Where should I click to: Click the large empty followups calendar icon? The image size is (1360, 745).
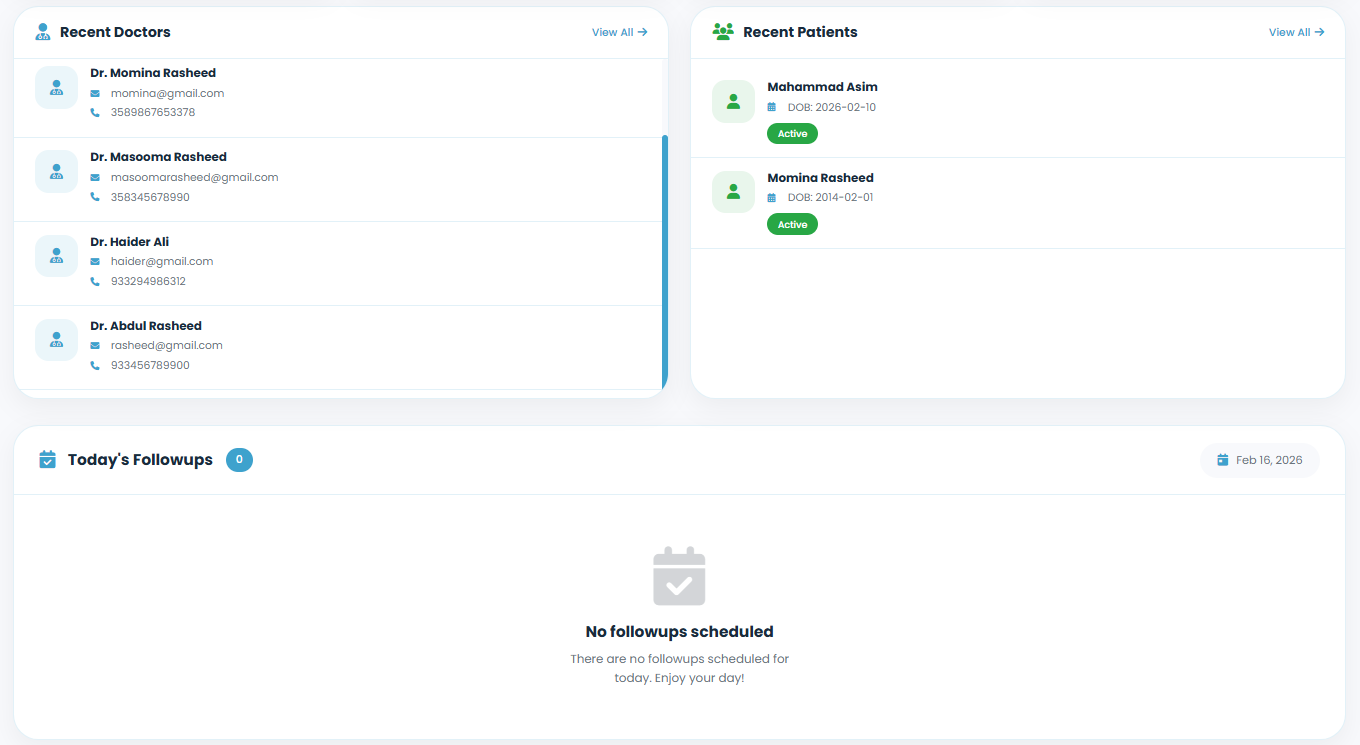[x=679, y=577]
